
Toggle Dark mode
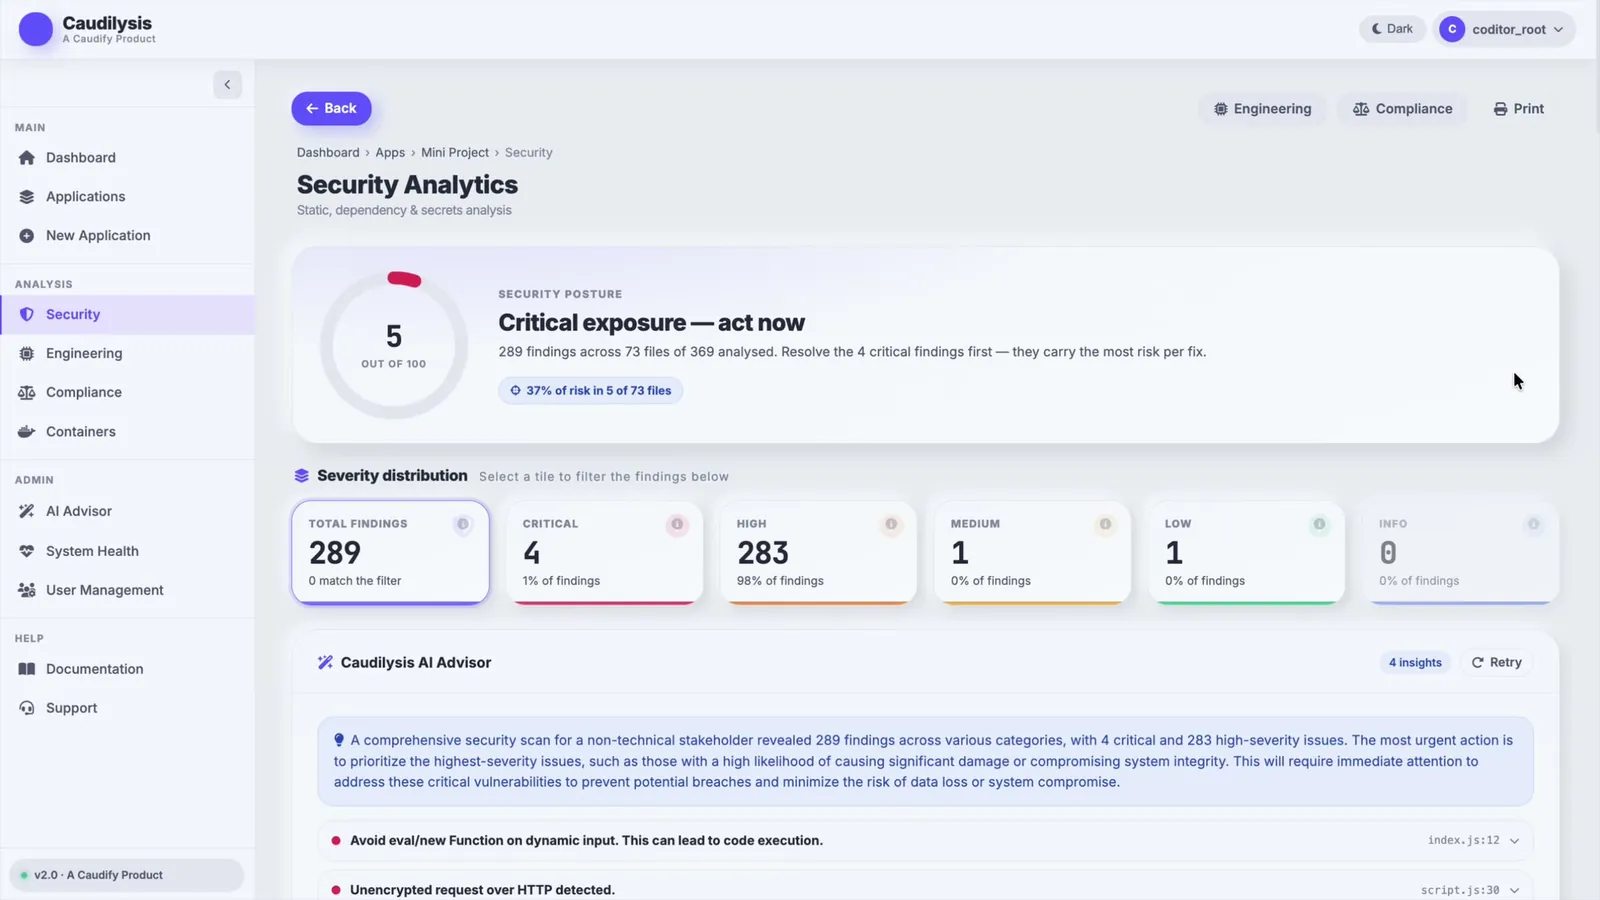coord(1392,29)
